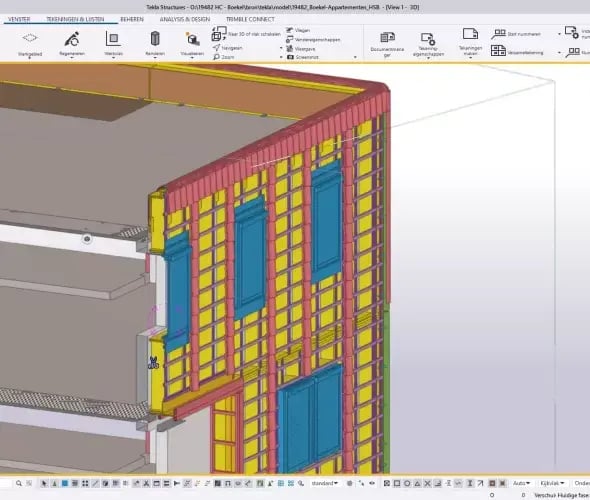Switch to the Beheren ribbon tab
The image size is (590, 500).
[x=132, y=19]
